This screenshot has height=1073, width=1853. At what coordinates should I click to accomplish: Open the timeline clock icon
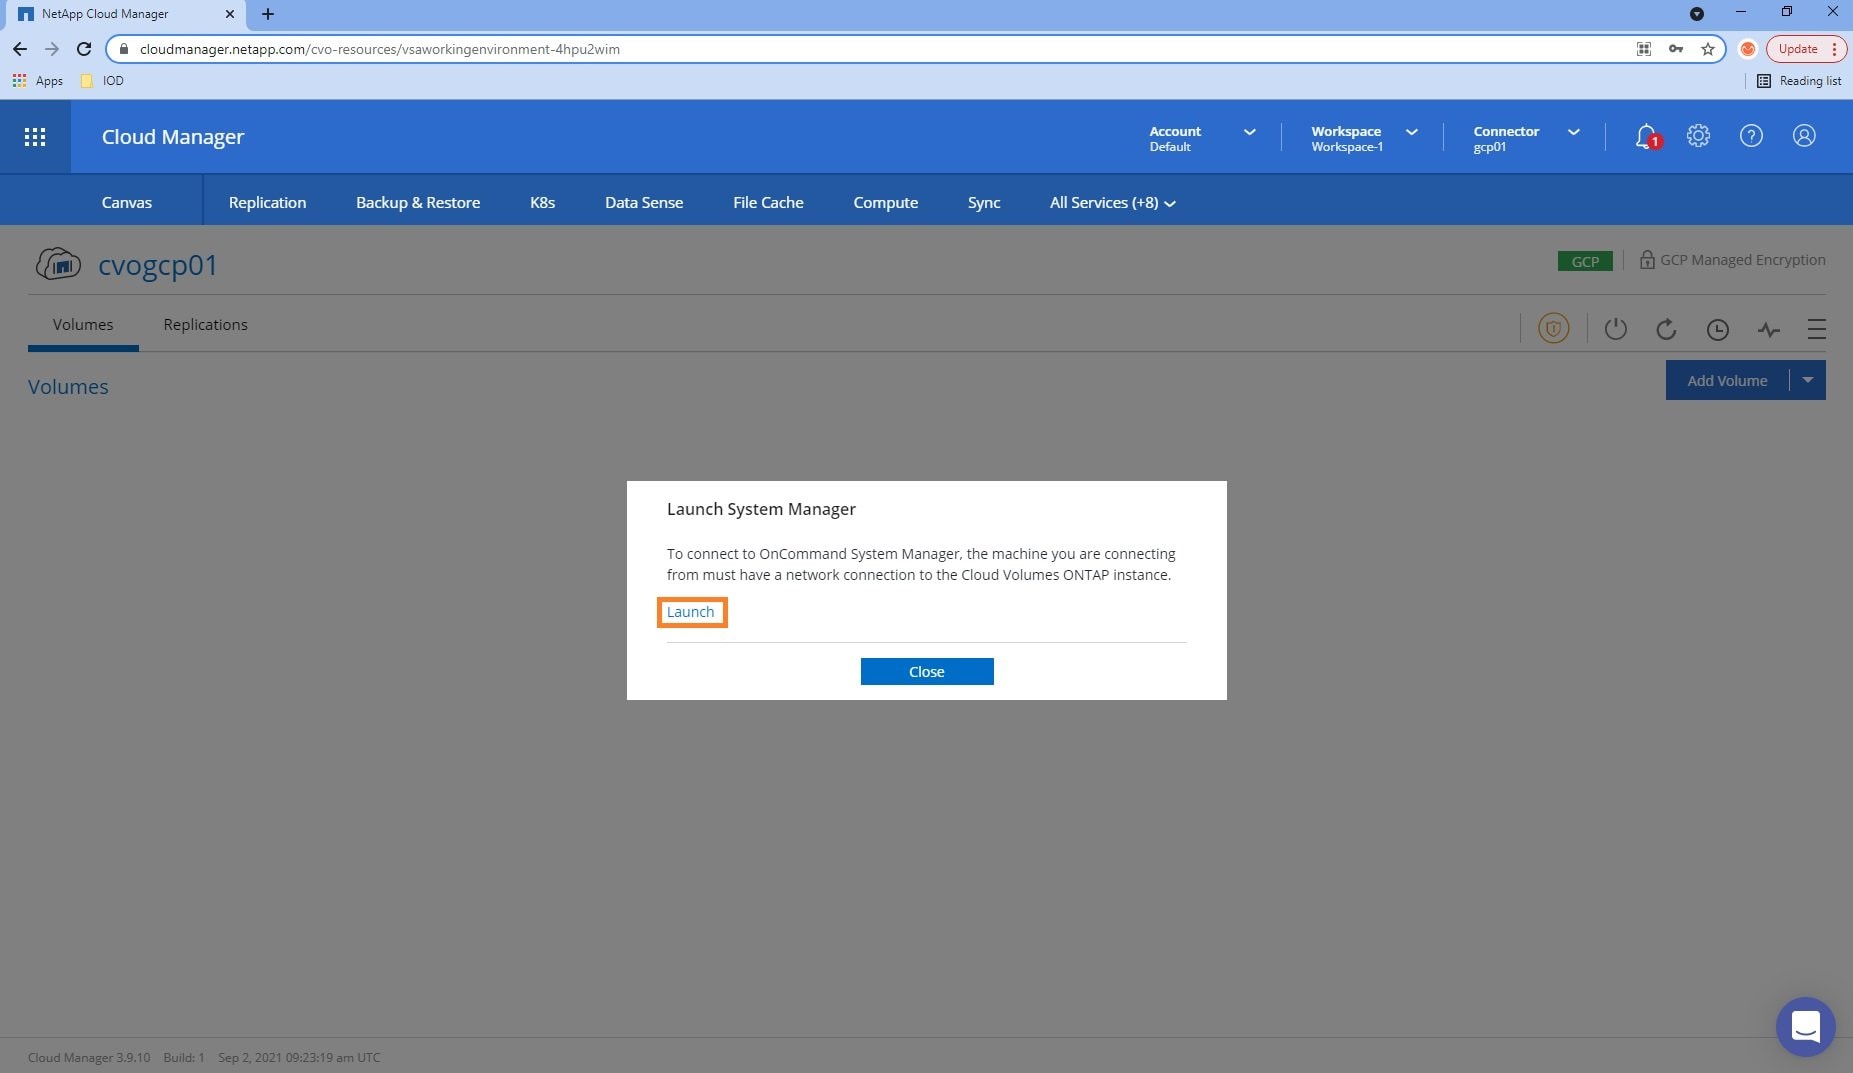tap(1717, 329)
